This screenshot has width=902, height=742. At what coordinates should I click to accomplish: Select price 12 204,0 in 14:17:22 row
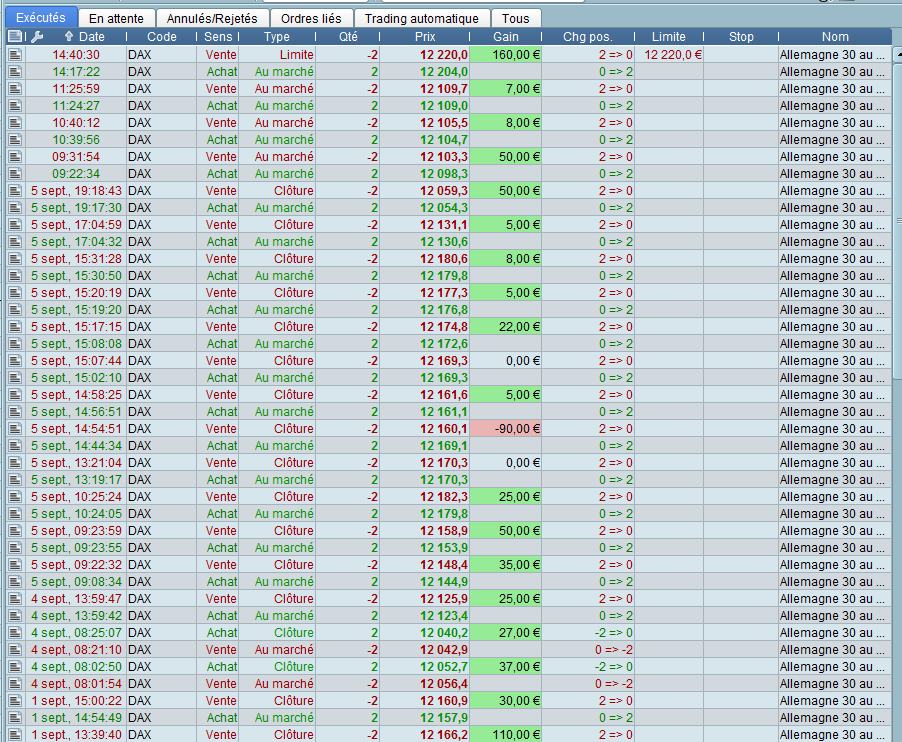tap(444, 72)
